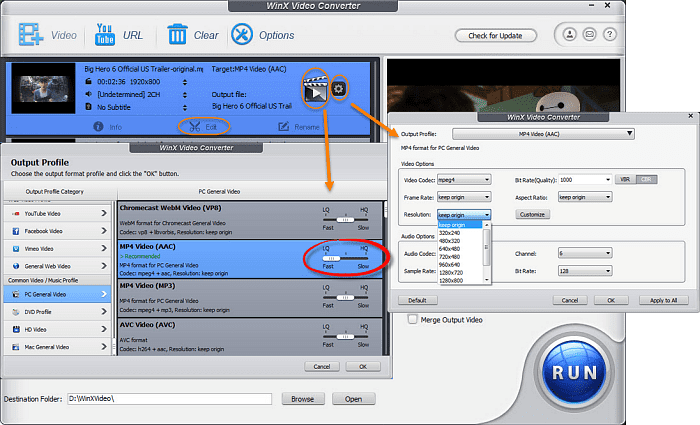Adjust MP4 Video (MP3) quality slider
700x425 pixels.
(345, 297)
